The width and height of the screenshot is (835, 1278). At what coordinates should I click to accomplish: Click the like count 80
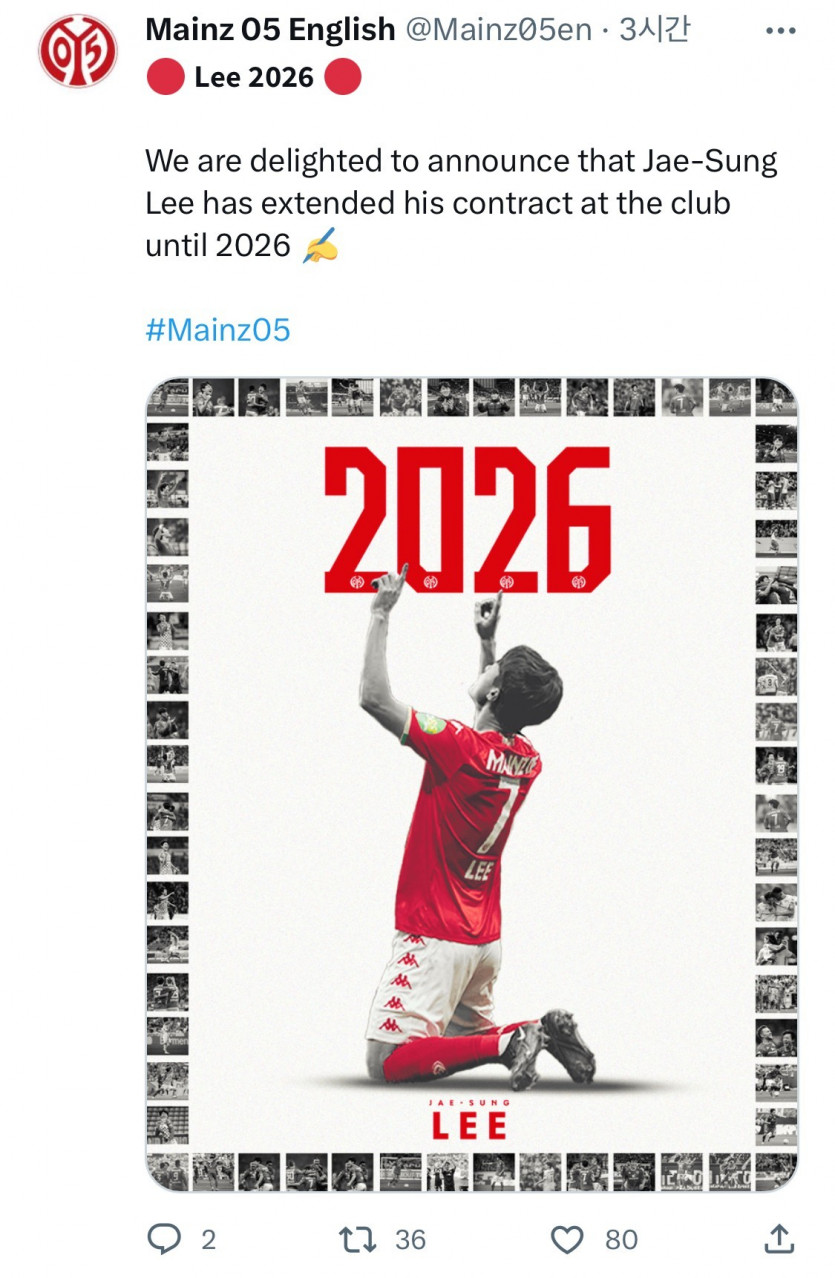[x=621, y=1240]
